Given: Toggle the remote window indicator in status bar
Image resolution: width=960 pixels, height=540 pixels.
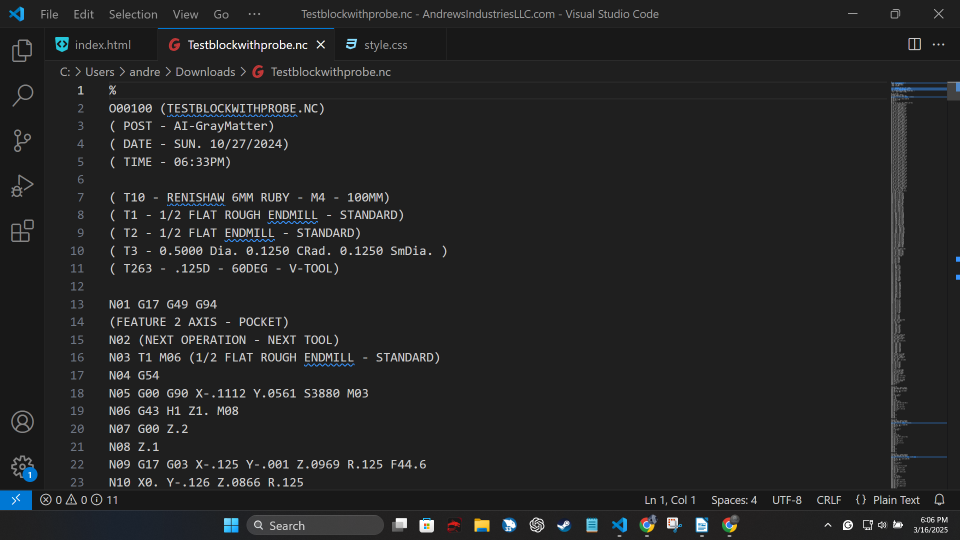Looking at the screenshot, I should click(x=15, y=500).
